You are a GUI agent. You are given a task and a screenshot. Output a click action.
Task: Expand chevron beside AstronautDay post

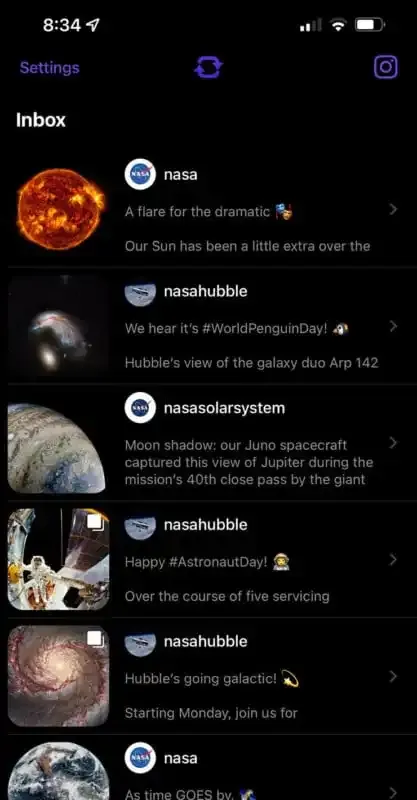(x=393, y=560)
